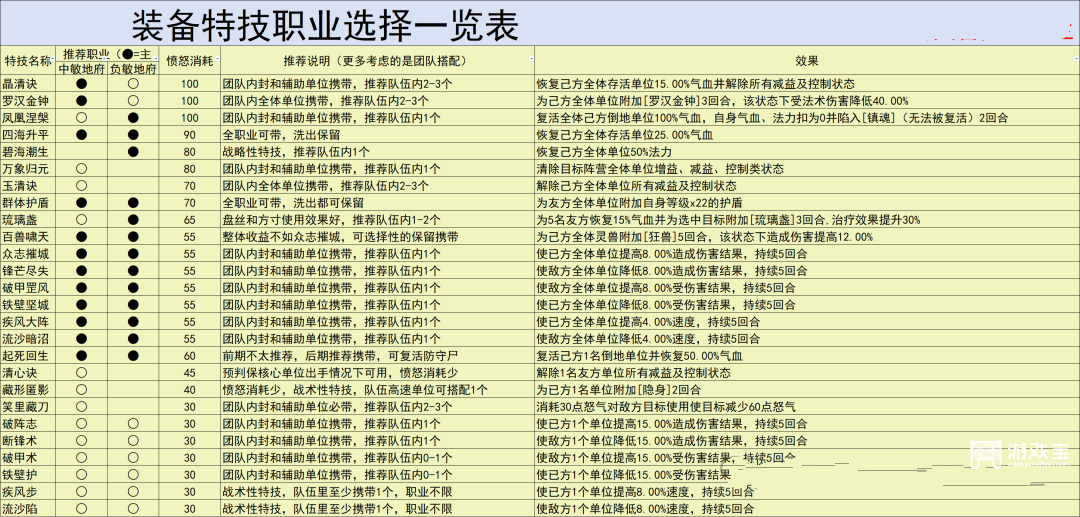Click the 清心诀 skill name cell
This screenshot has width=1080, height=517.
click(28, 373)
